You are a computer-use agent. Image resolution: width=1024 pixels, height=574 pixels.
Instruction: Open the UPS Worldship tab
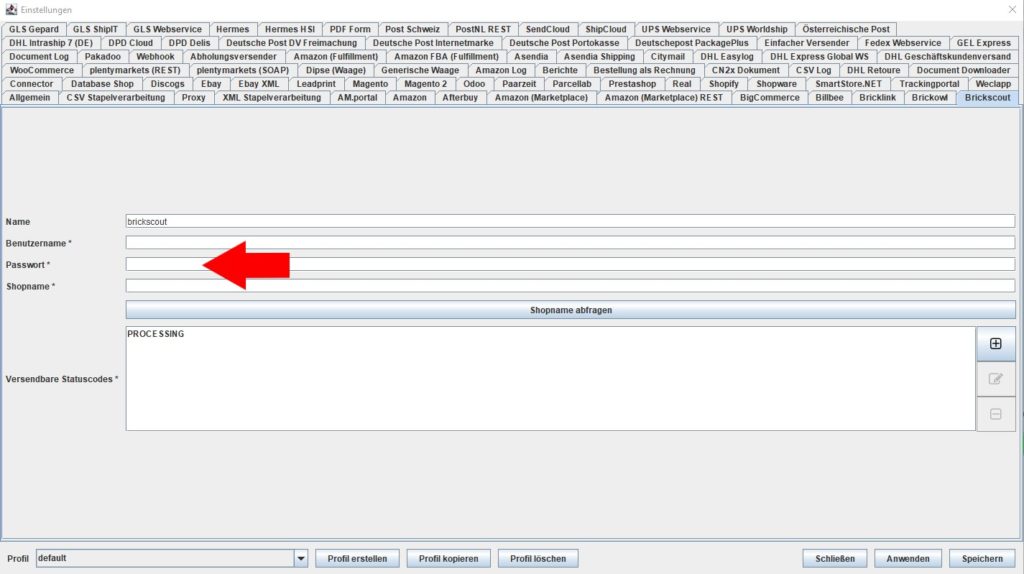[x=757, y=29]
